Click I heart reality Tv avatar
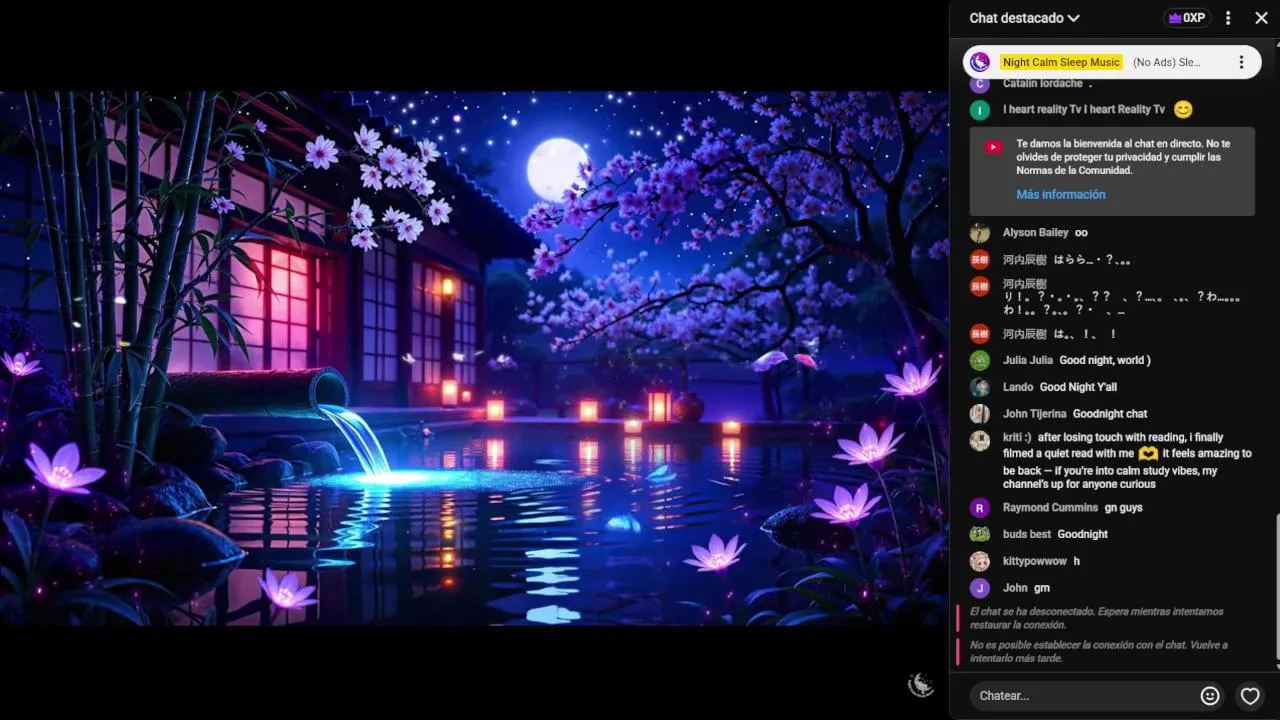This screenshot has width=1280, height=720. tap(980, 110)
